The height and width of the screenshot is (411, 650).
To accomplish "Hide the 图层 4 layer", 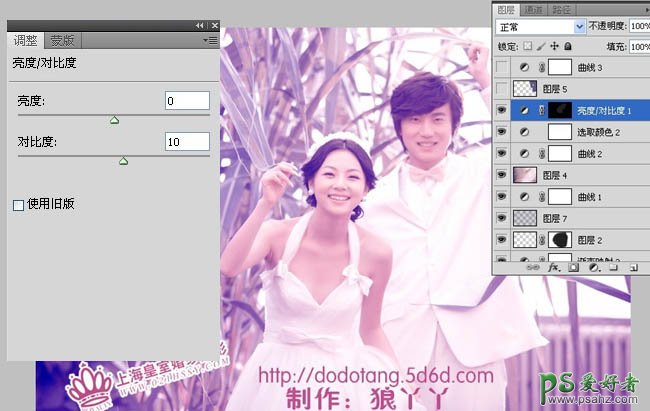I will [x=502, y=174].
